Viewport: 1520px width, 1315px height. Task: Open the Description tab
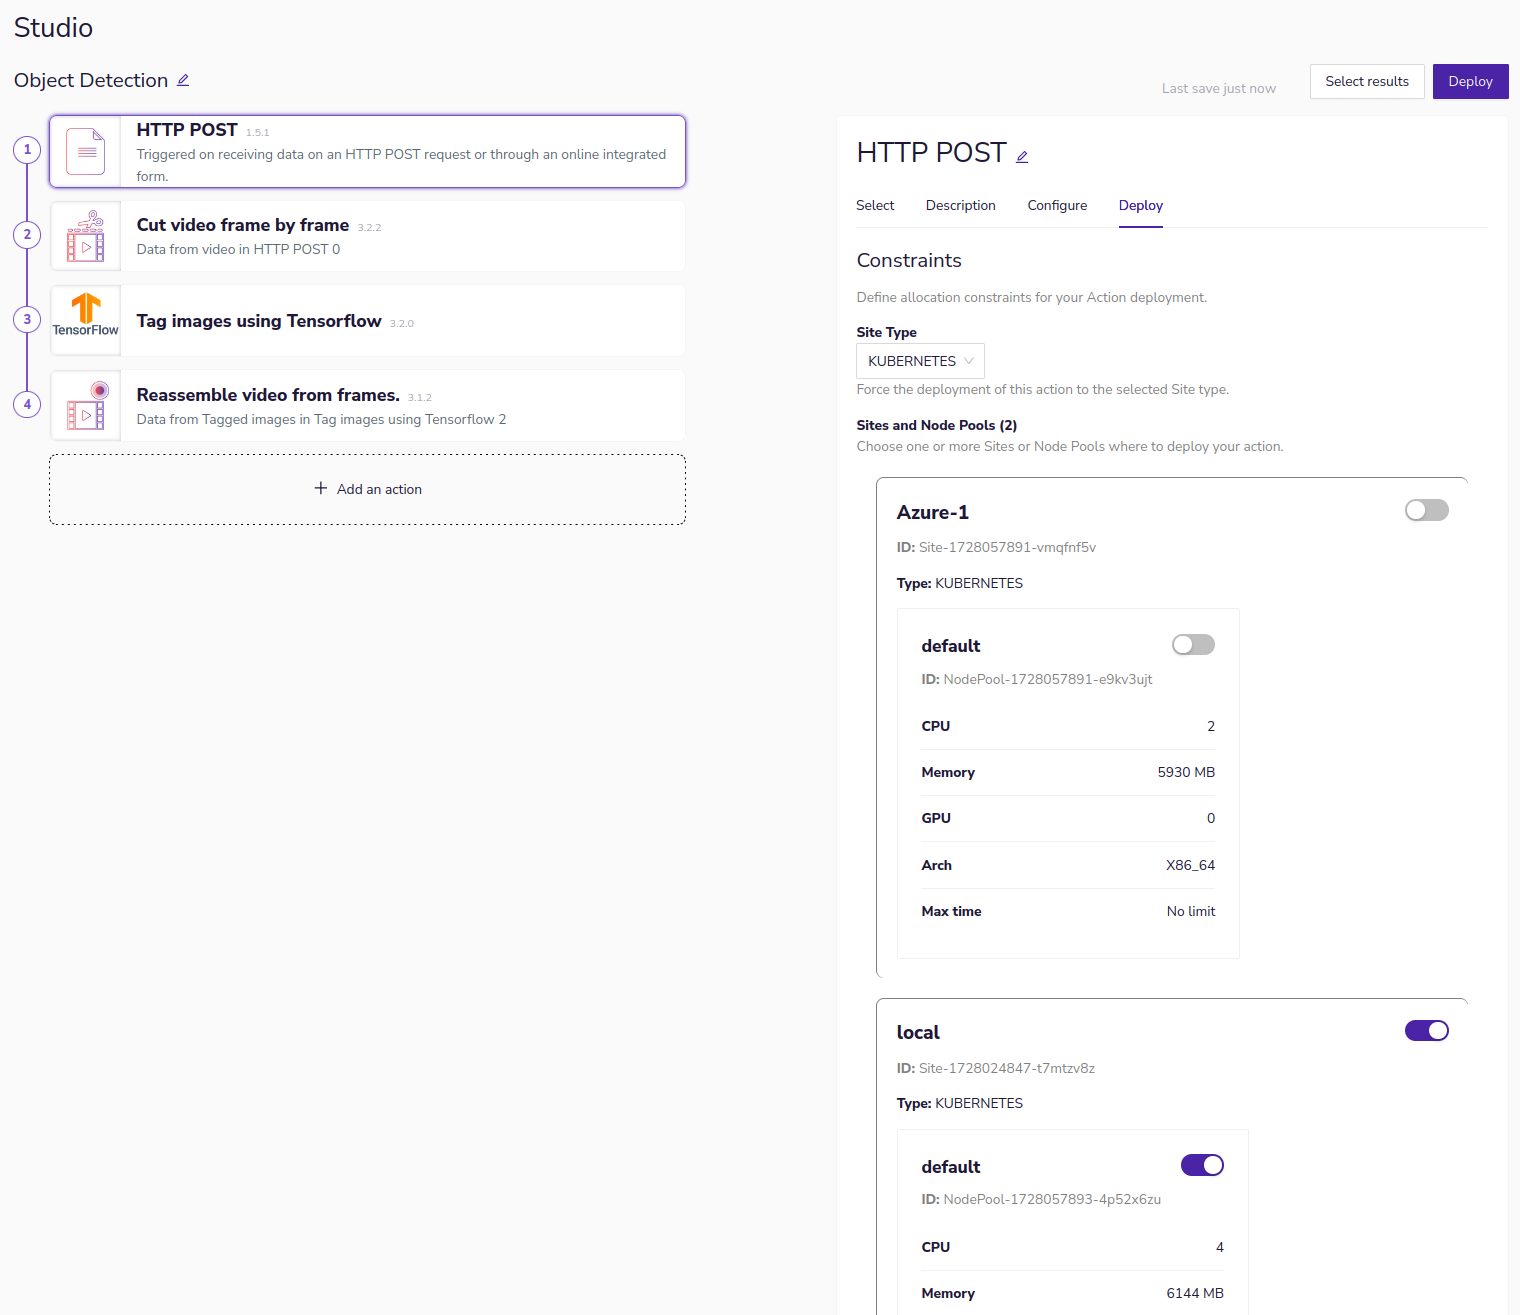(960, 206)
